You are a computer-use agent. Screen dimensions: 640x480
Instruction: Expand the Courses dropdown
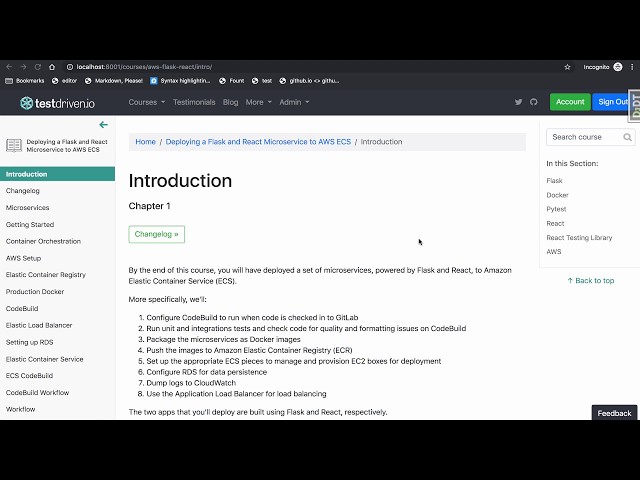coord(147,102)
